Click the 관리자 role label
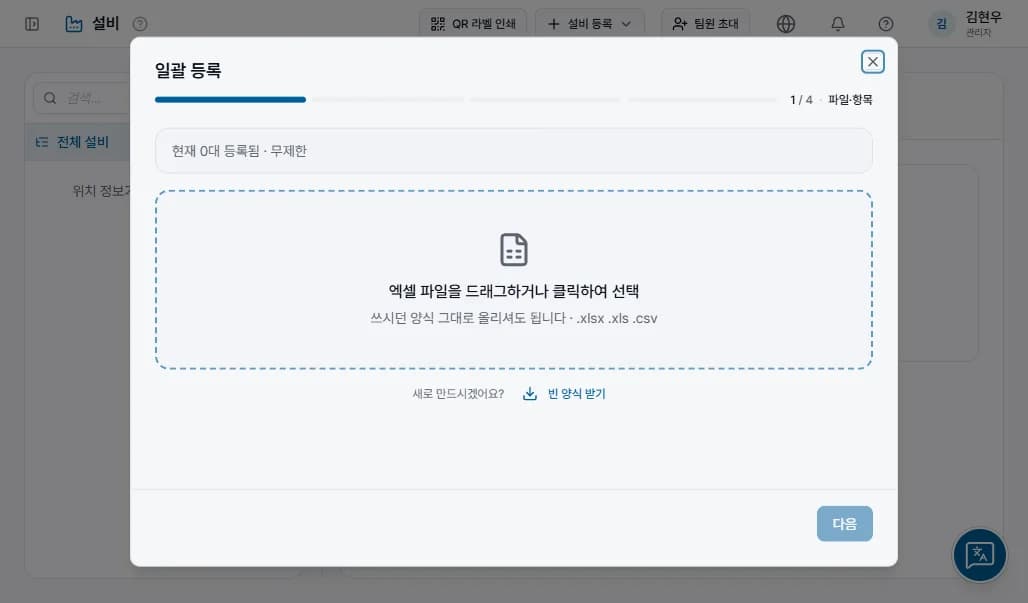The image size is (1028, 603). point(978,33)
